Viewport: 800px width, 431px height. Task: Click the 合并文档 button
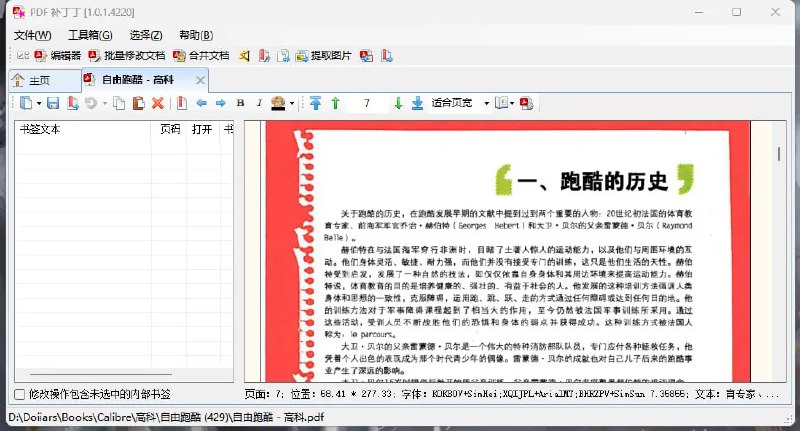(201, 56)
